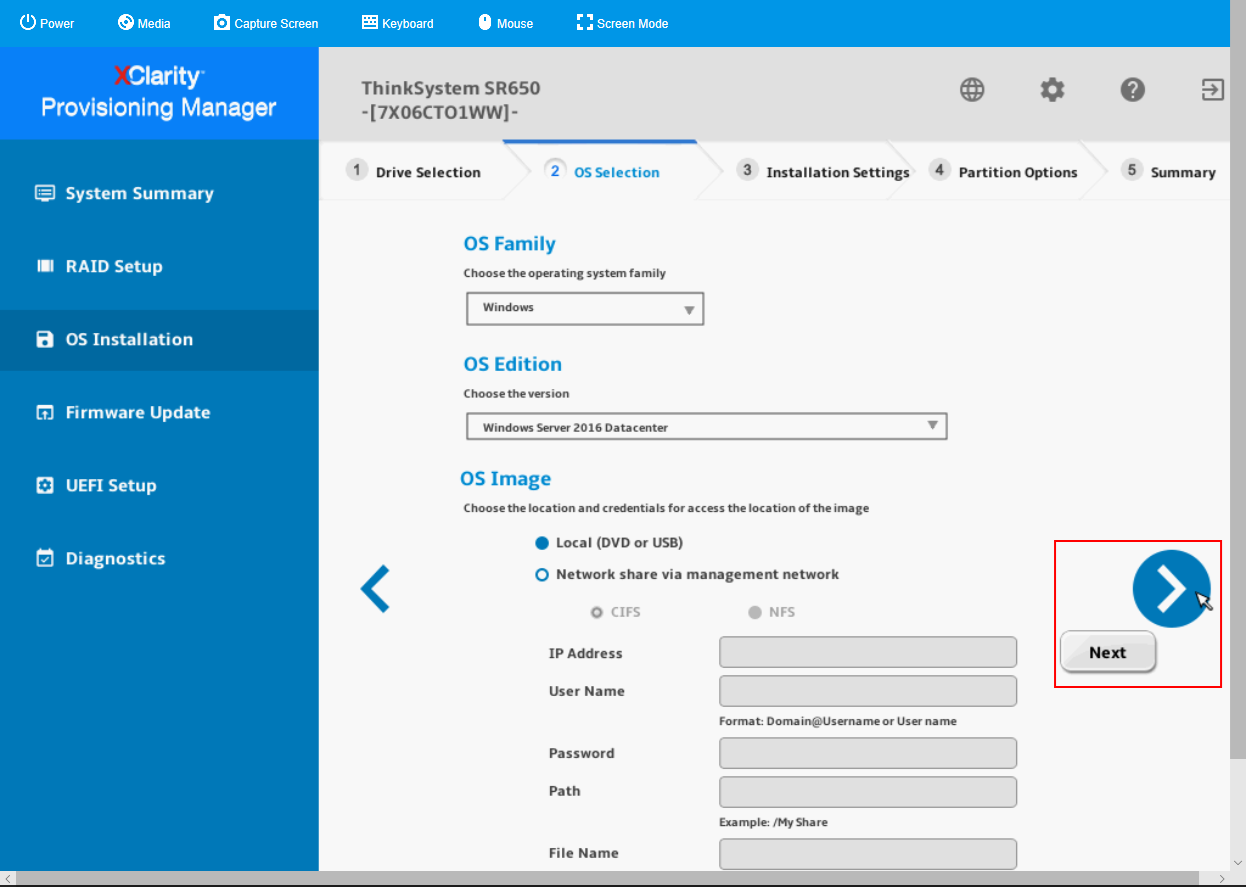Go to step 5 Summary

[1169, 171]
